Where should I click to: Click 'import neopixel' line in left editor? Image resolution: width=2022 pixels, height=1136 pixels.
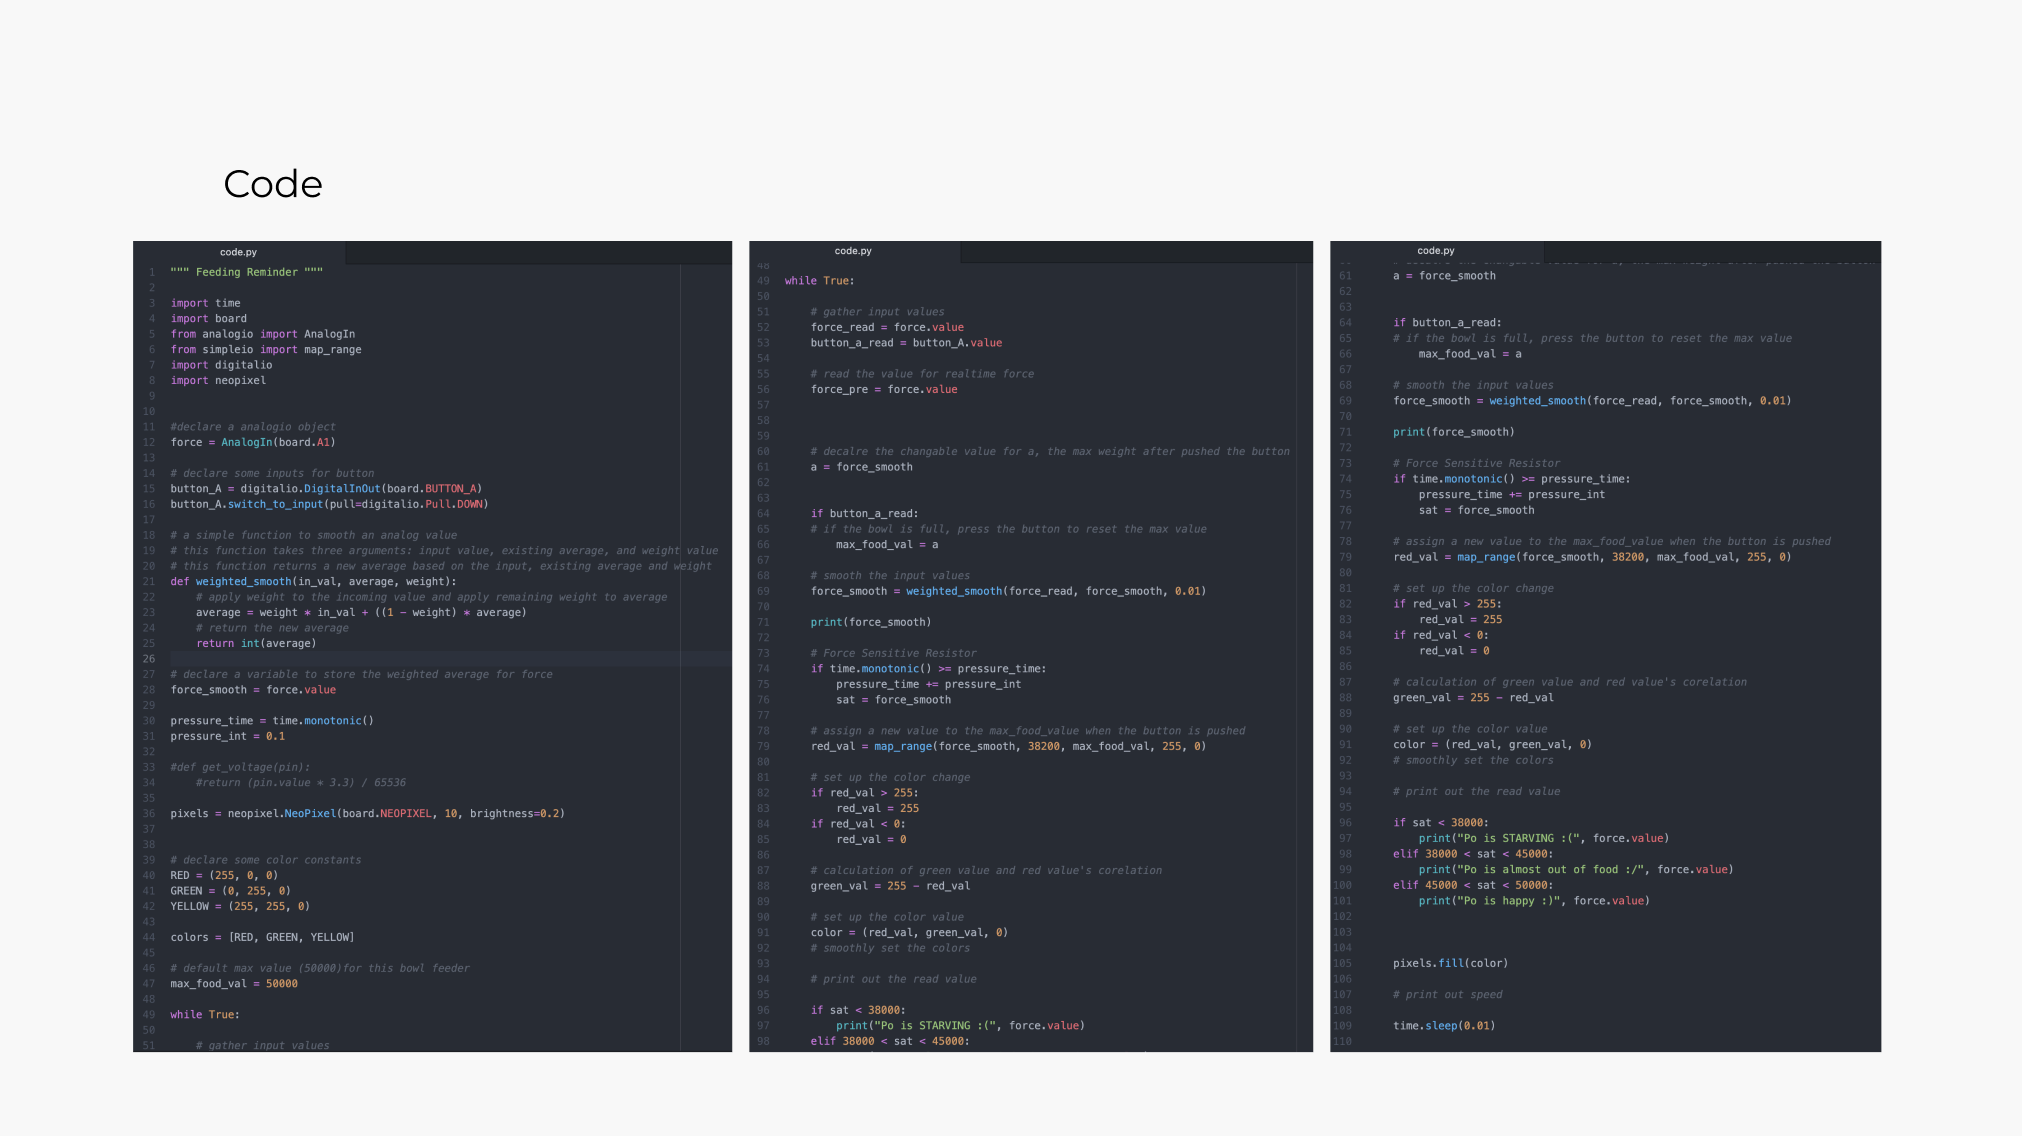coord(218,380)
